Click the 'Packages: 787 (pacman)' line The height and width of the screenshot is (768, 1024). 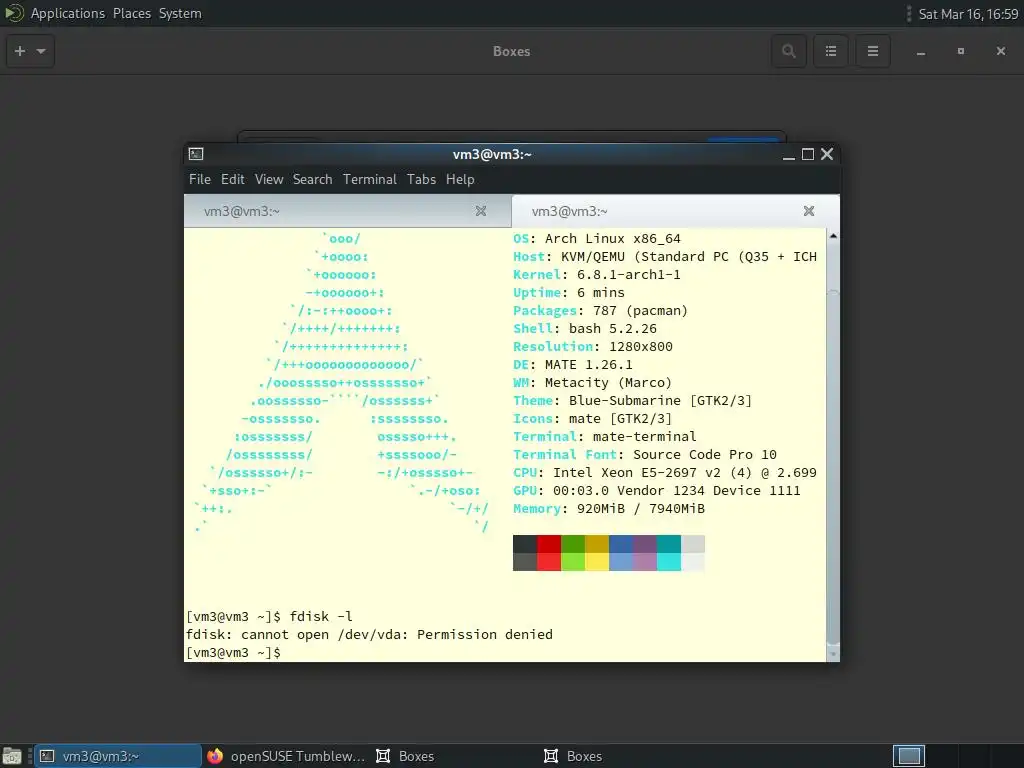[x=600, y=311]
